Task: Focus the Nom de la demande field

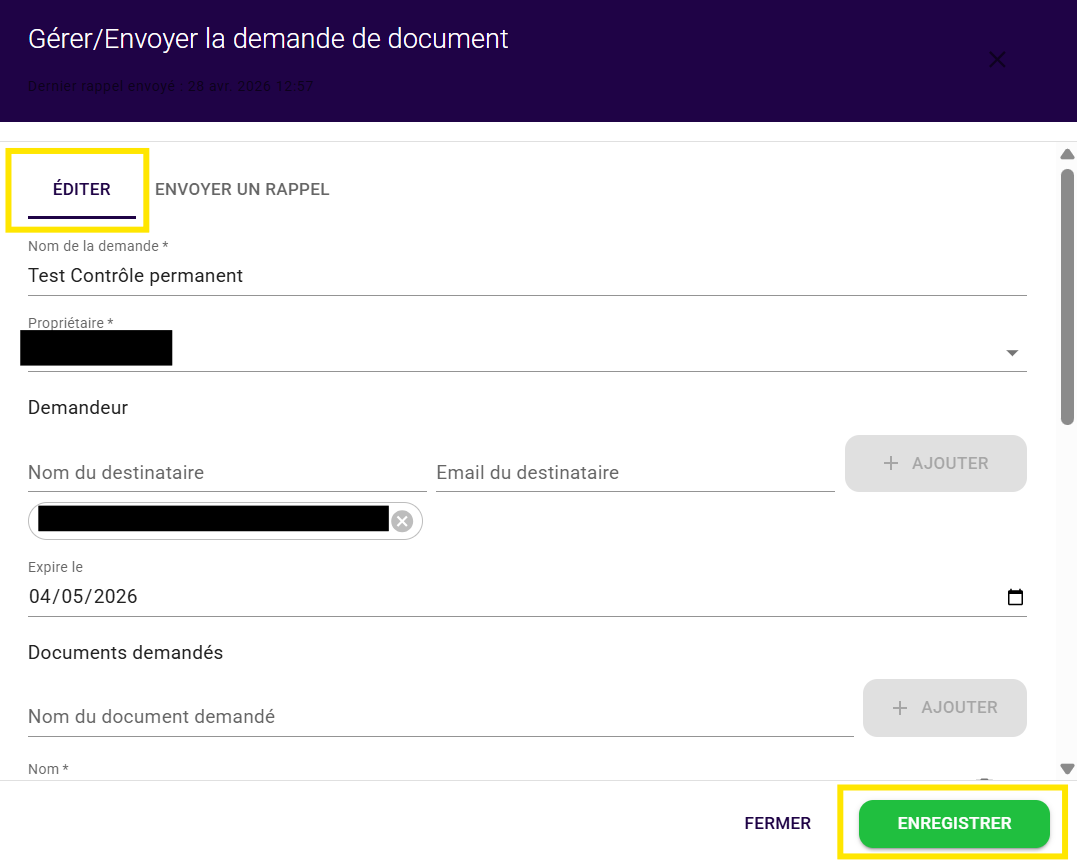Action: click(x=527, y=276)
